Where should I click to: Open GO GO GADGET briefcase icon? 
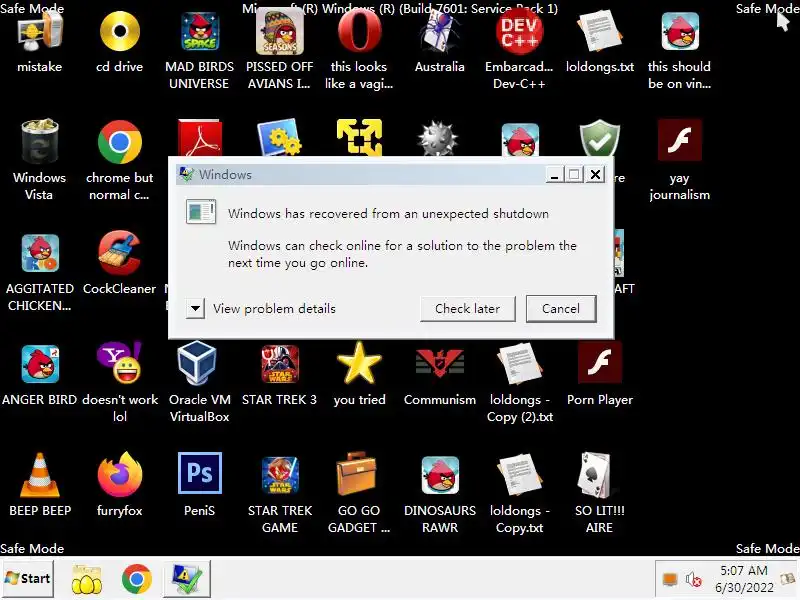click(x=357, y=473)
